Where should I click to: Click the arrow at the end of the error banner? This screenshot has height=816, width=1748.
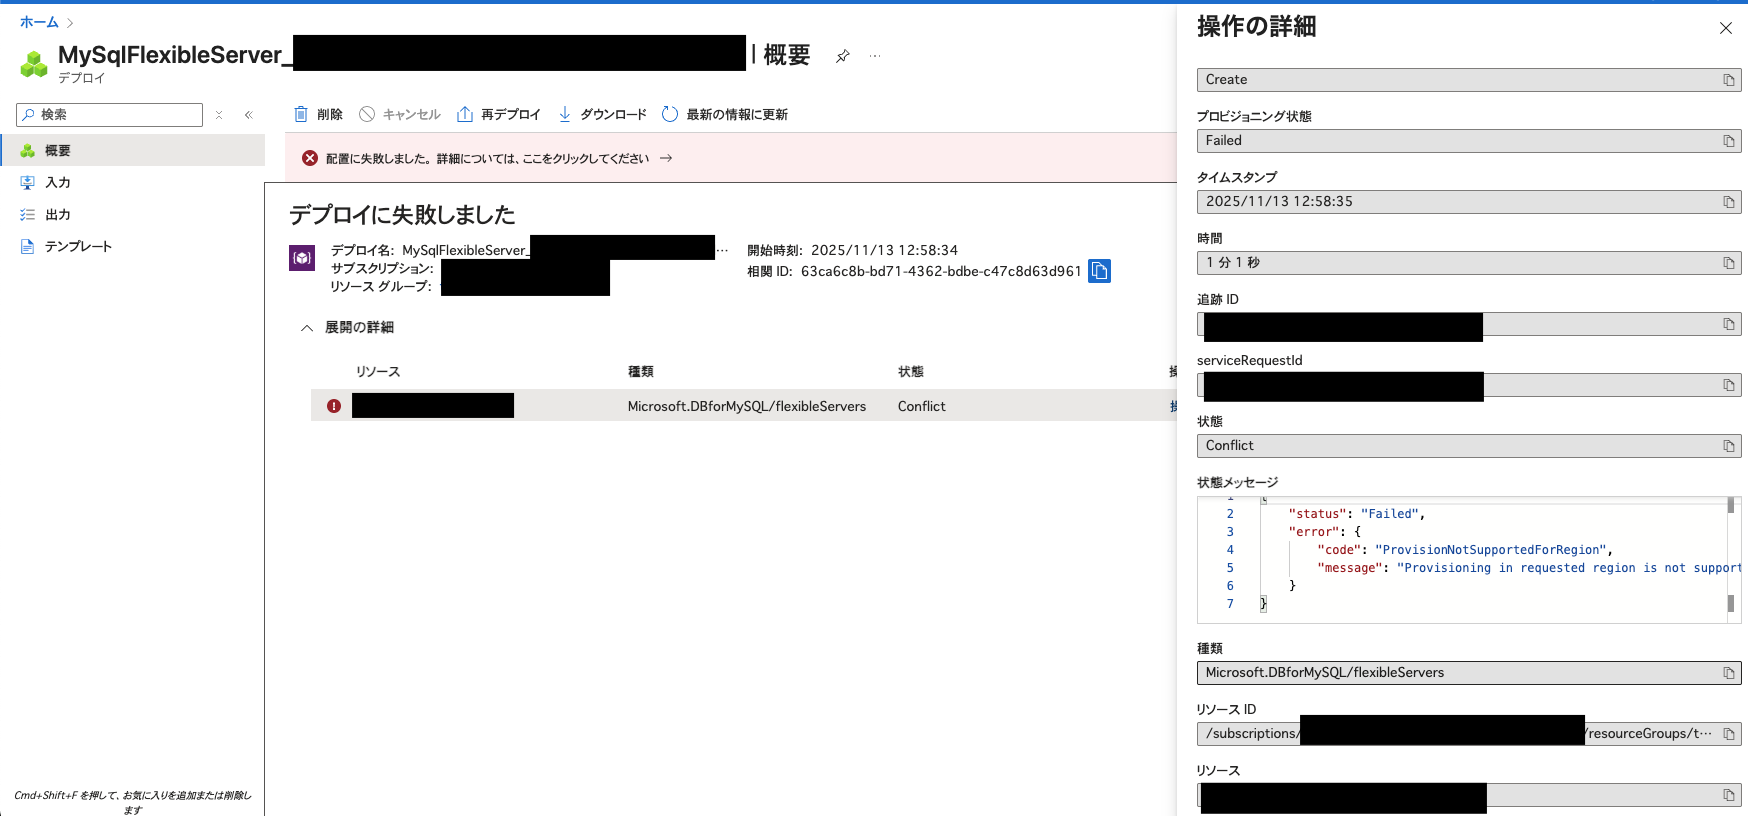coord(666,158)
